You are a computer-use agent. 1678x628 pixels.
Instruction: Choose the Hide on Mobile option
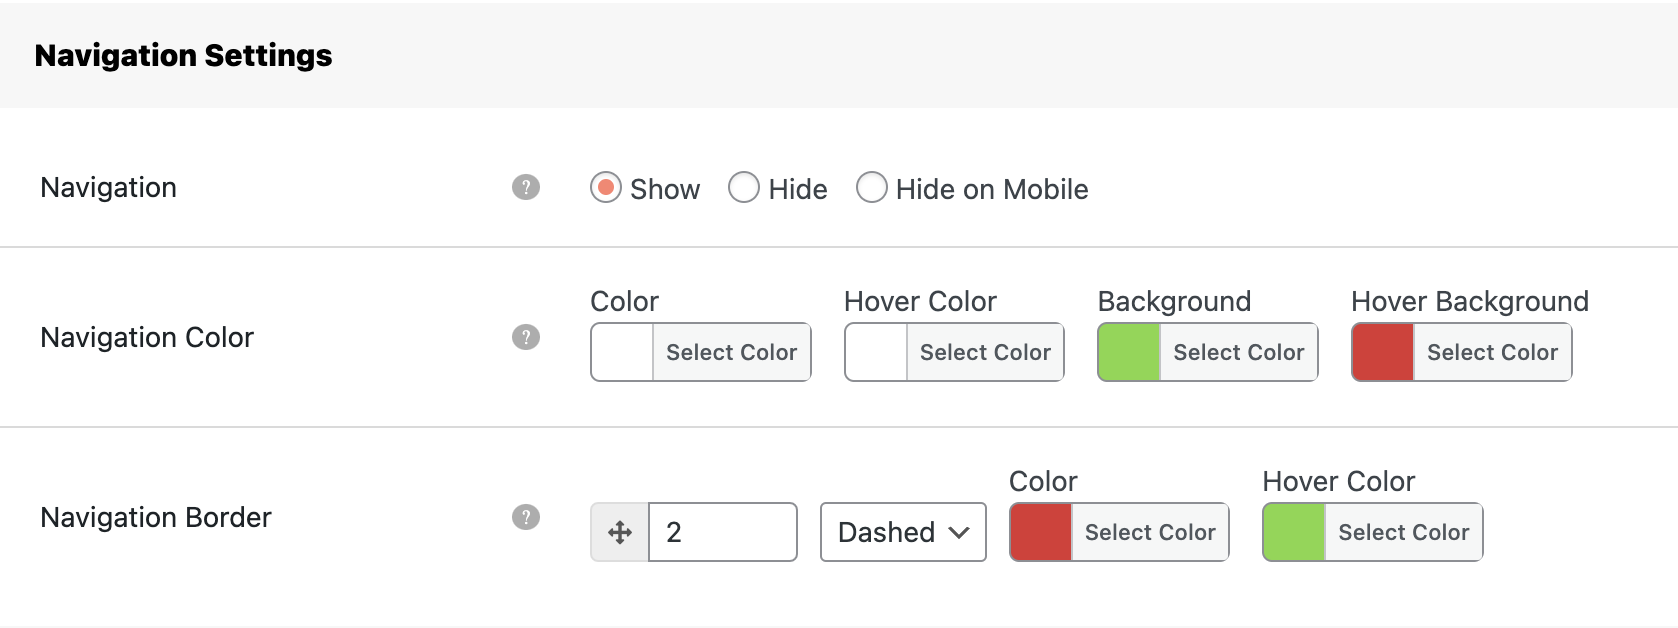872,188
